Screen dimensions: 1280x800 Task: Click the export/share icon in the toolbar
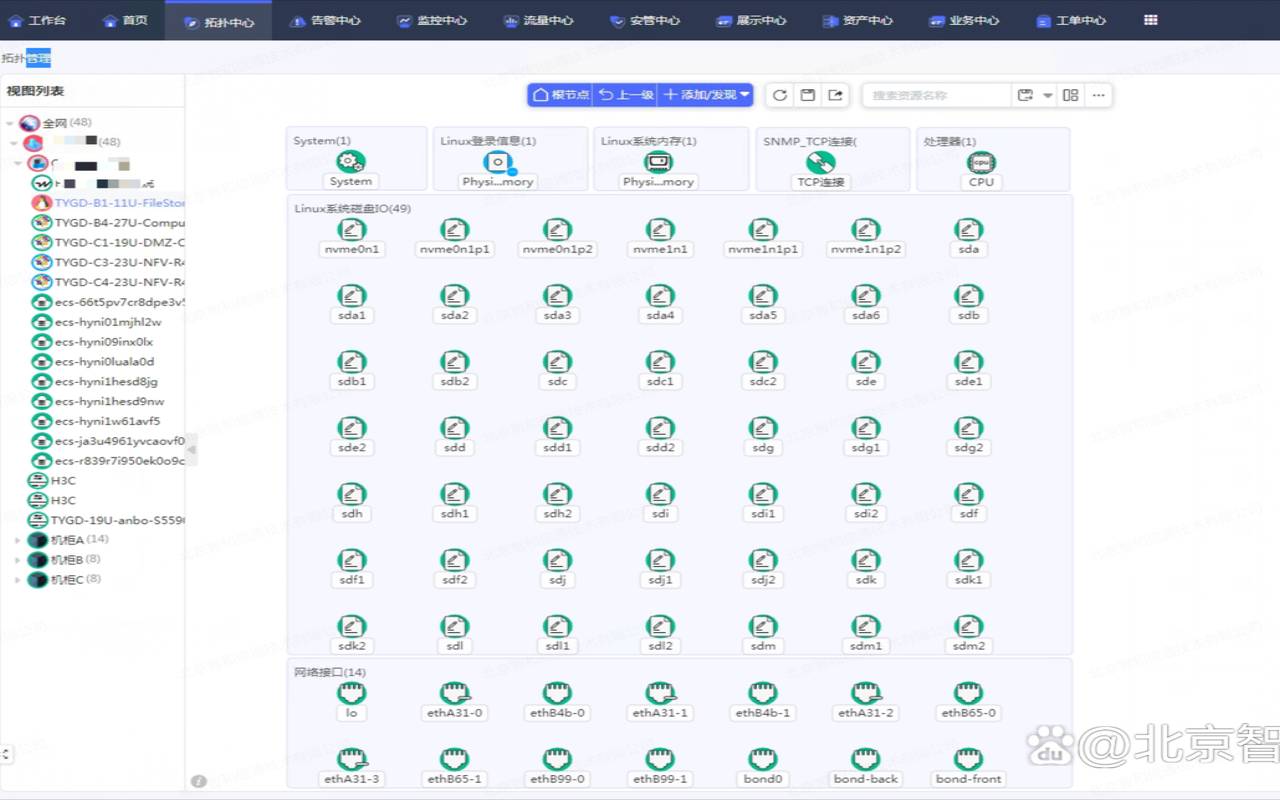pyautogui.click(x=836, y=95)
